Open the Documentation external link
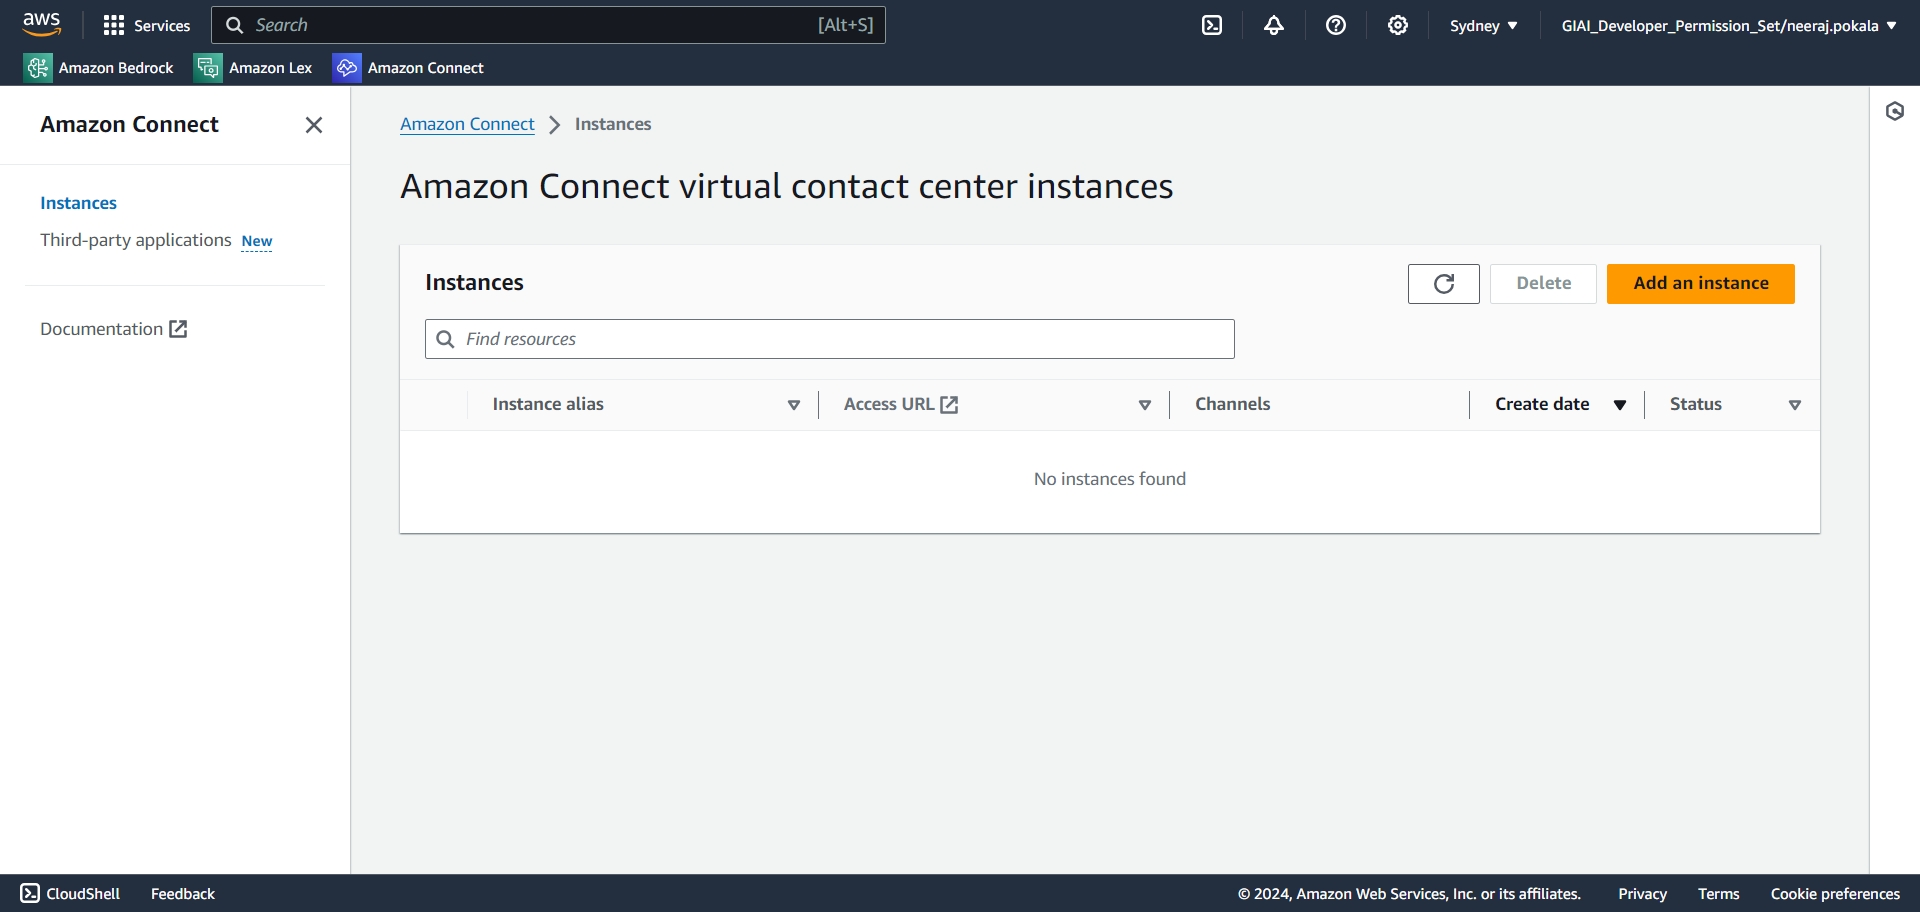 (x=114, y=329)
